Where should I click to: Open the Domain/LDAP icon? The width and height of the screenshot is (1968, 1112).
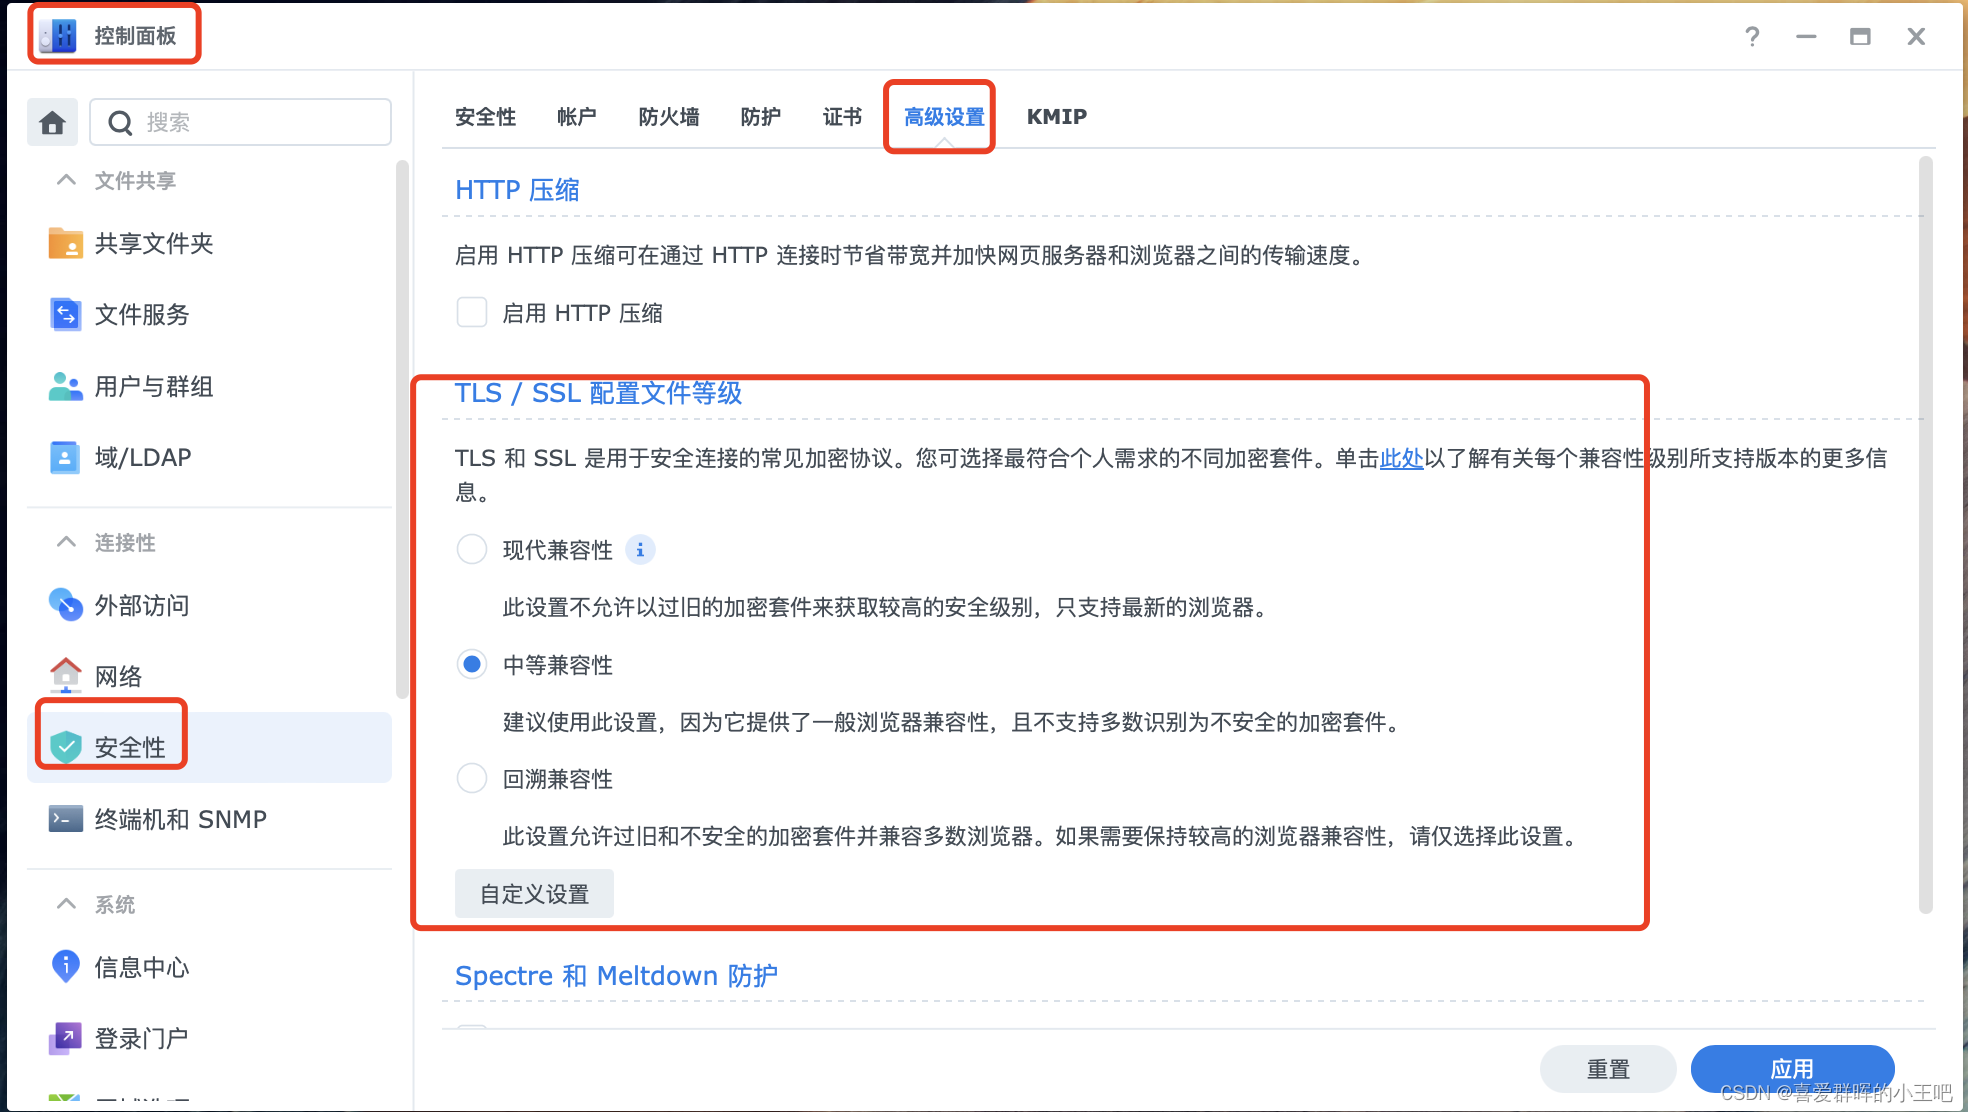(66, 457)
